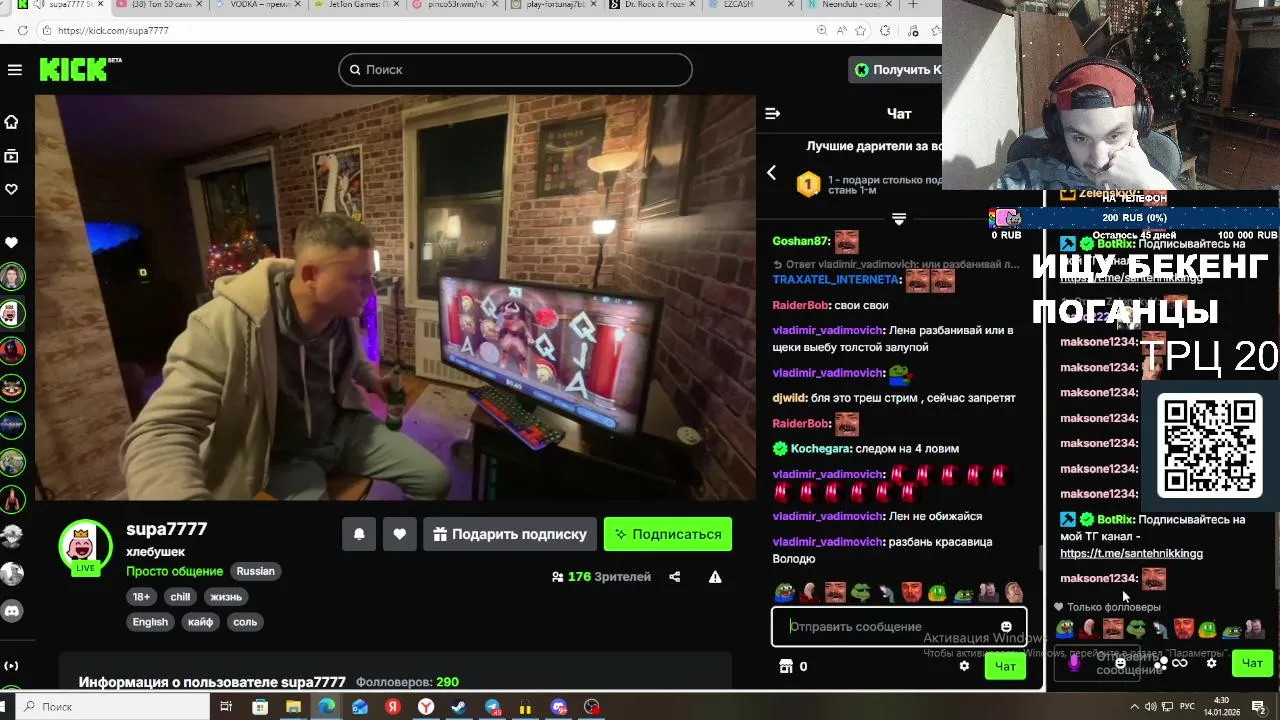The image size is (1280, 720).
Task: Open the t.me/santehnikkingg link in the overlay chat
Action: 1131,553
